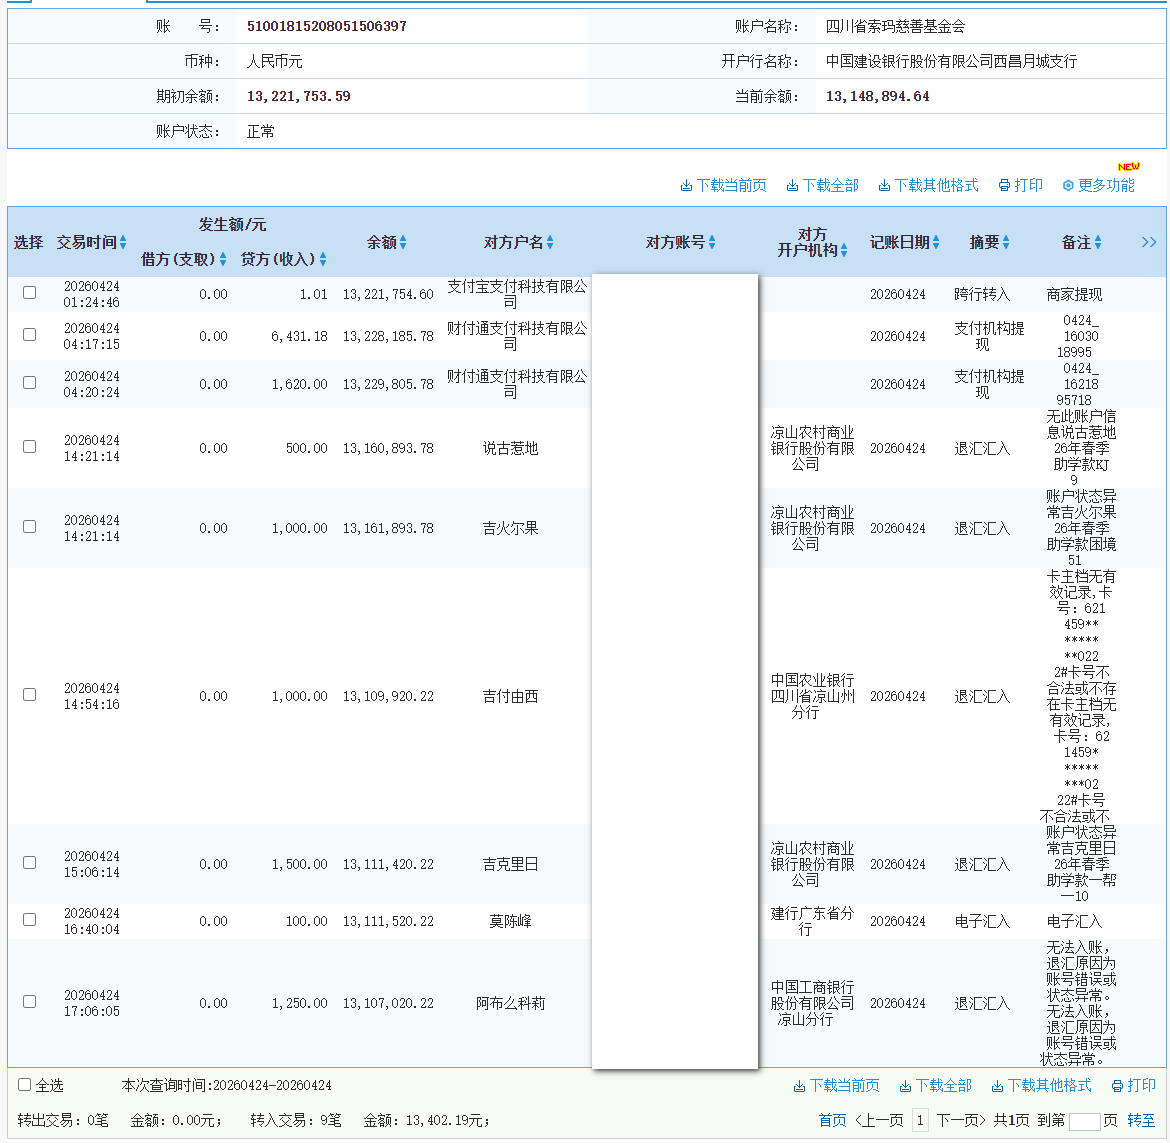The height and width of the screenshot is (1143, 1170).
Task: Click the 转至 go-to-page link
Action: point(1141,1119)
